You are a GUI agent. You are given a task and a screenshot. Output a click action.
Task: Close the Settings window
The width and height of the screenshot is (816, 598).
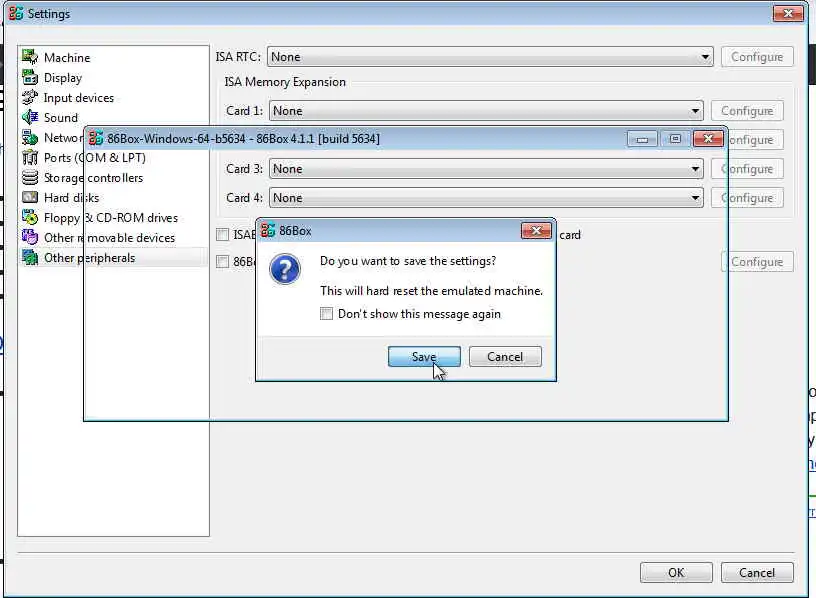[788, 13]
